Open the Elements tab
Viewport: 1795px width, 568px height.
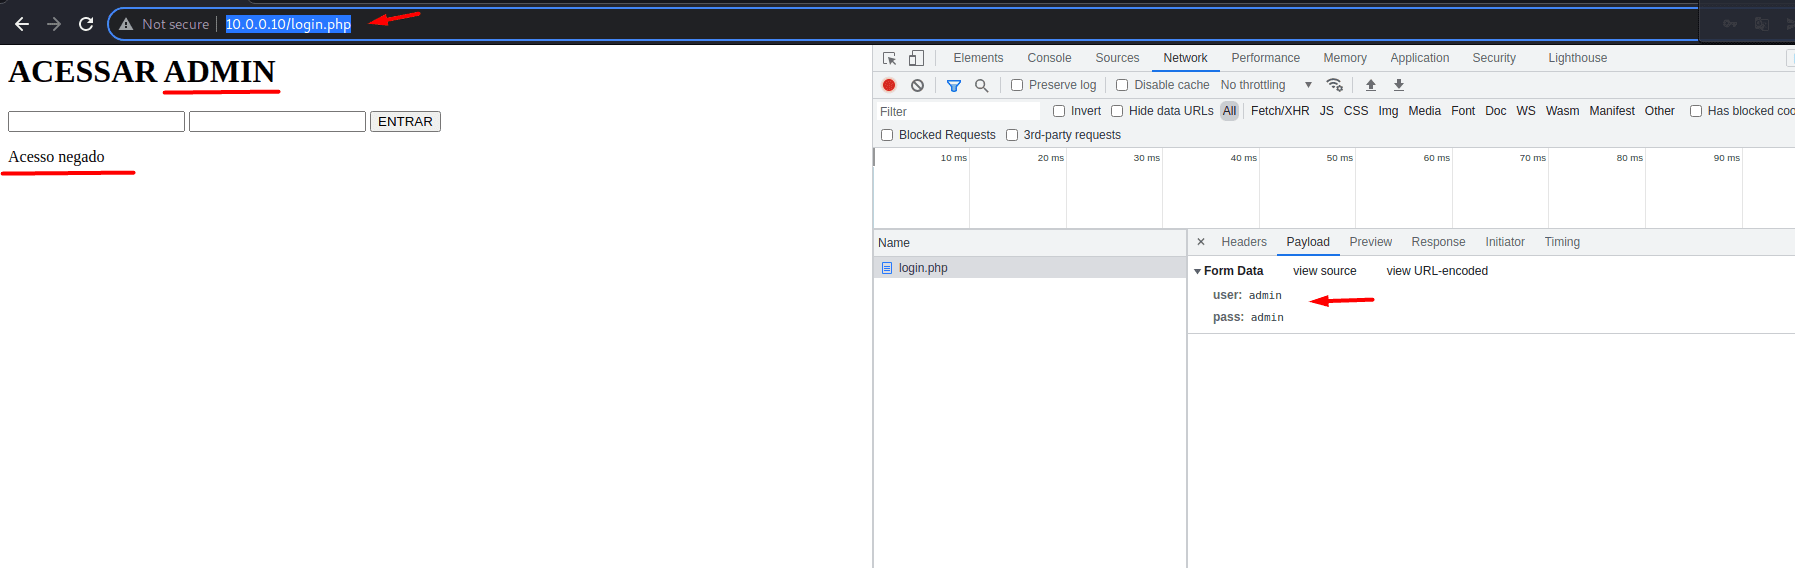coord(978,58)
